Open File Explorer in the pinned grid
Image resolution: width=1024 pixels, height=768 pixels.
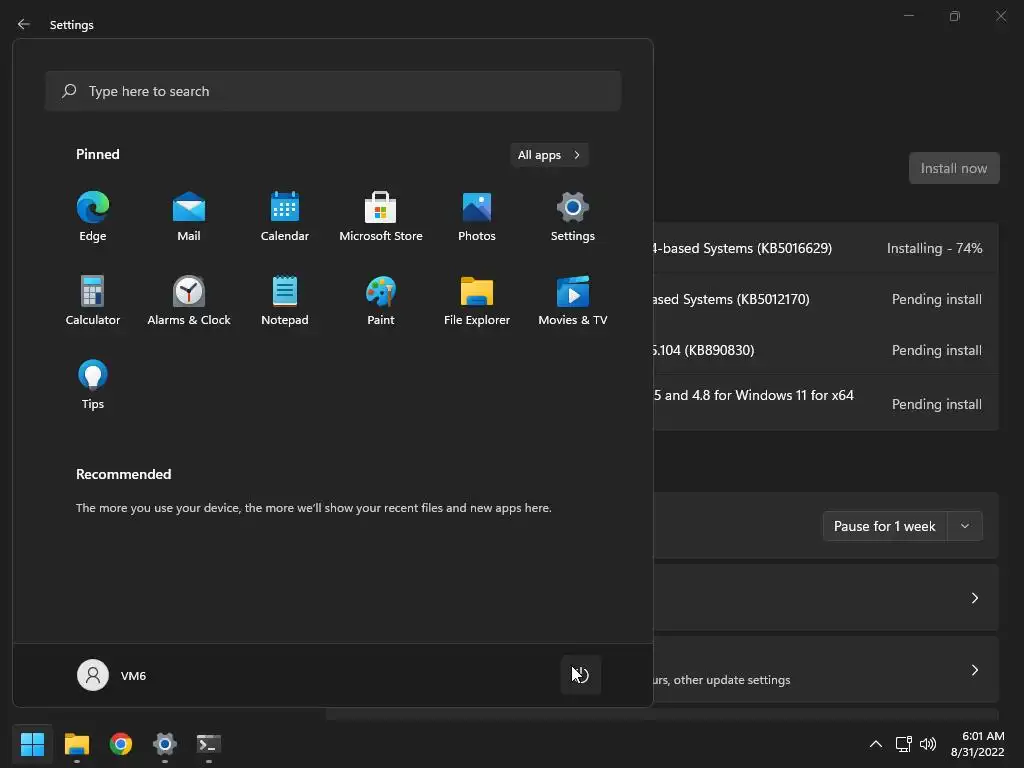click(477, 300)
